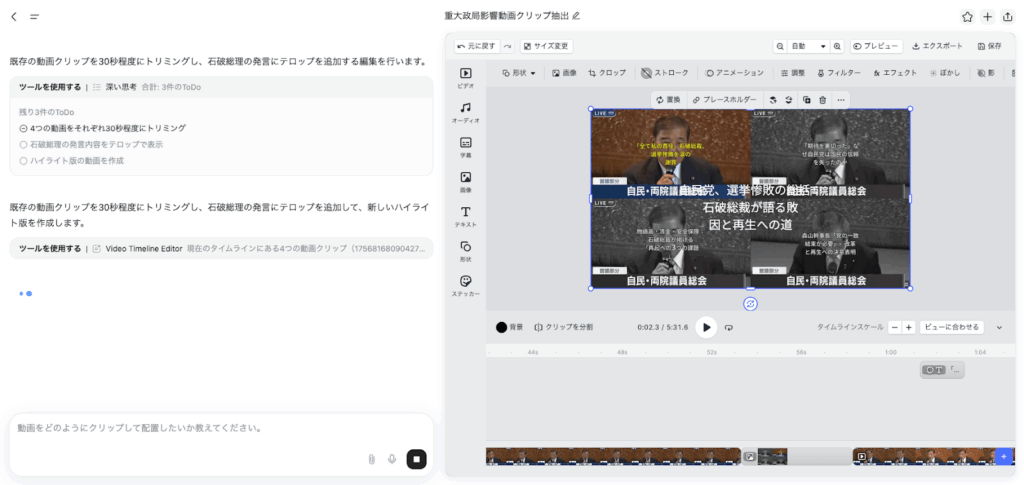
Task: Open the アニメーション toolbar option
Action: tap(734, 73)
